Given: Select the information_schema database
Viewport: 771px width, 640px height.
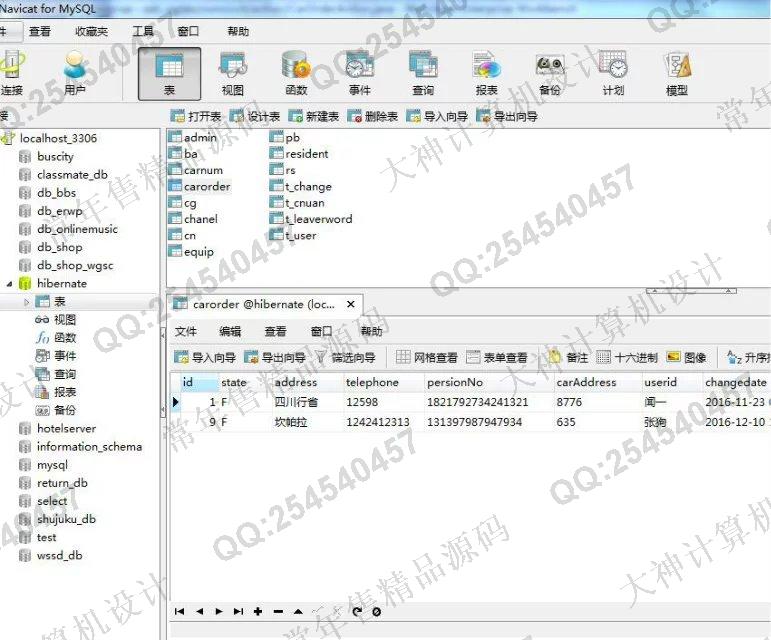Looking at the screenshot, I should (89, 447).
